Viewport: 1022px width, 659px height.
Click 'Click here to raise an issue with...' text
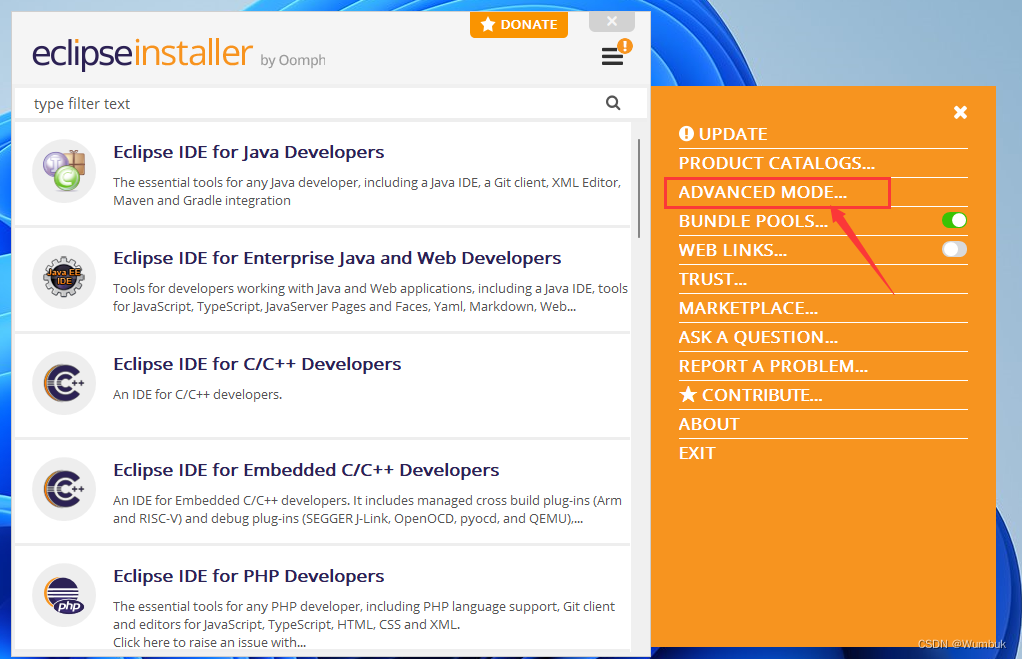209,642
